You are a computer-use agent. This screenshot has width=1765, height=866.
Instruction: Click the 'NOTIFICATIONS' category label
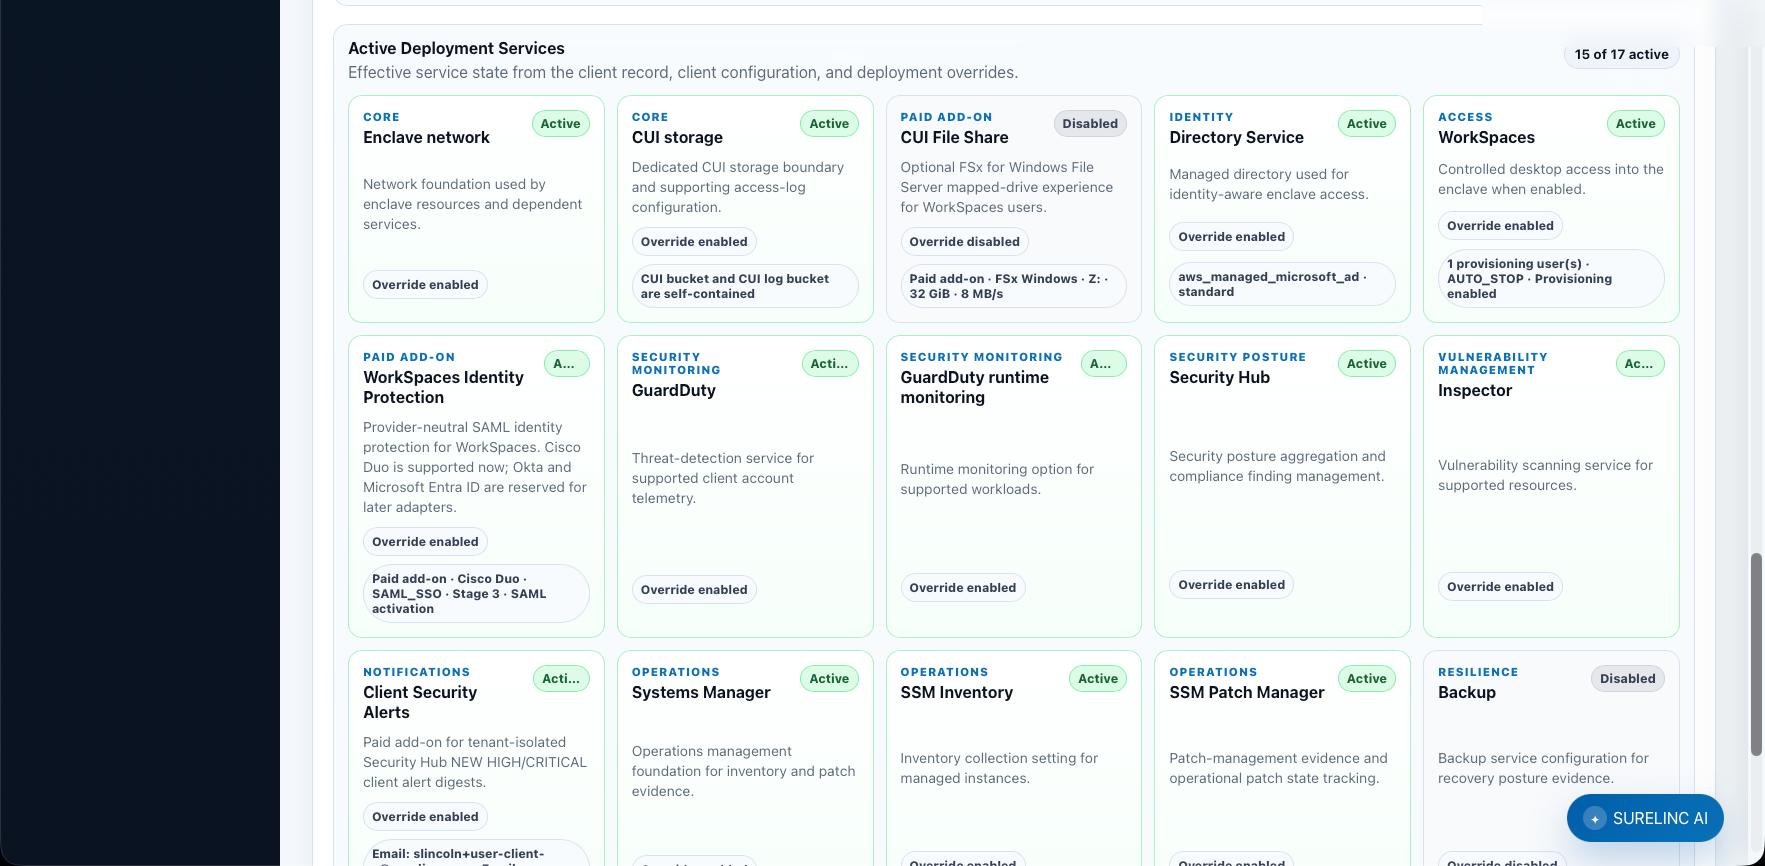point(416,672)
